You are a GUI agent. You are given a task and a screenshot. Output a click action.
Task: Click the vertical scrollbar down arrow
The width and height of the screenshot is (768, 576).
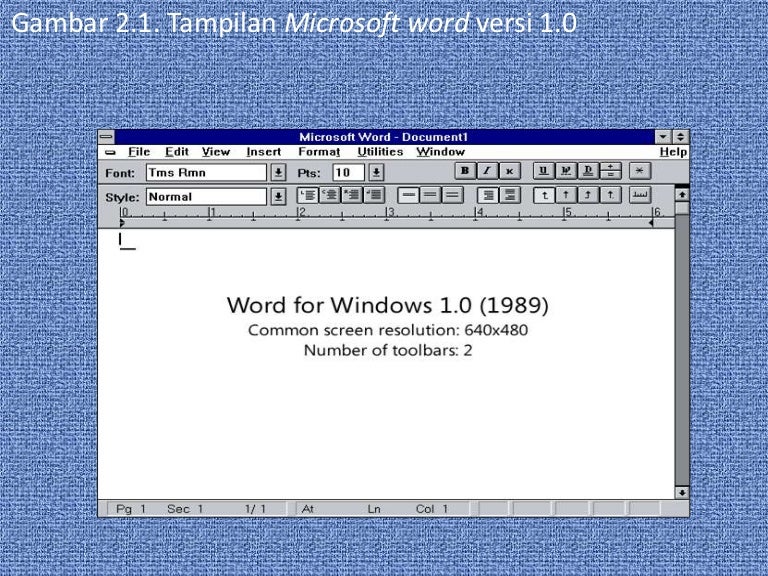pyautogui.click(x=682, y=492)
